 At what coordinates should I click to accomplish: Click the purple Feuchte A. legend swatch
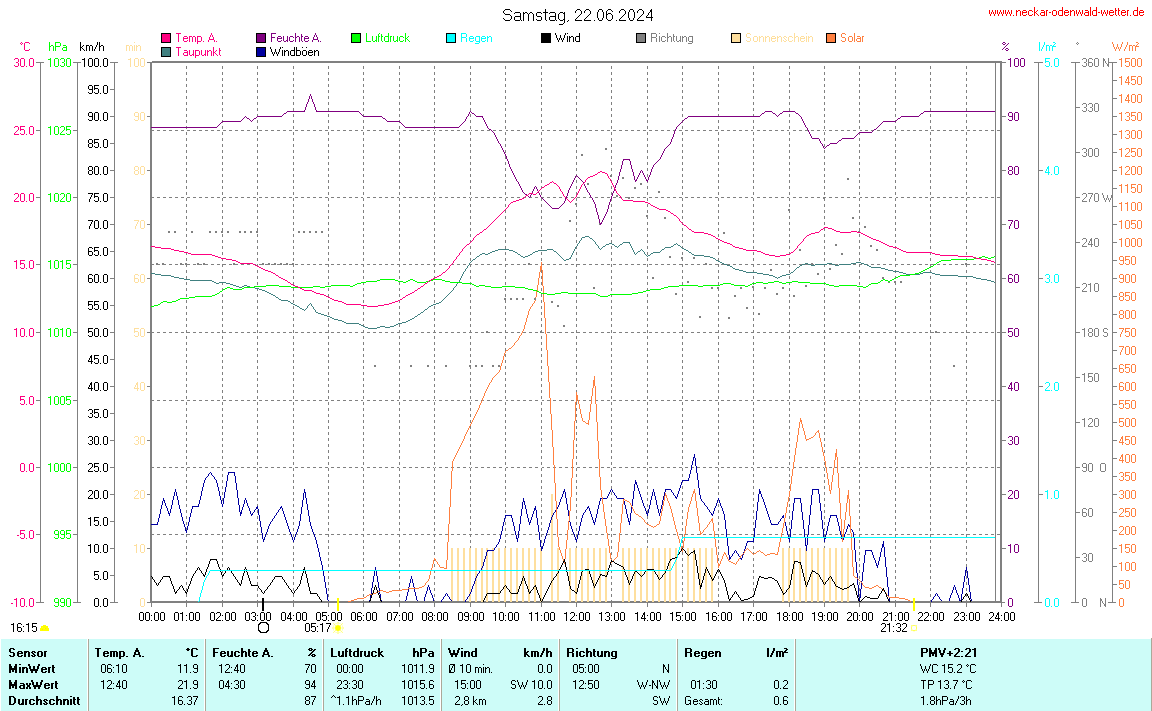coord(261,39)
